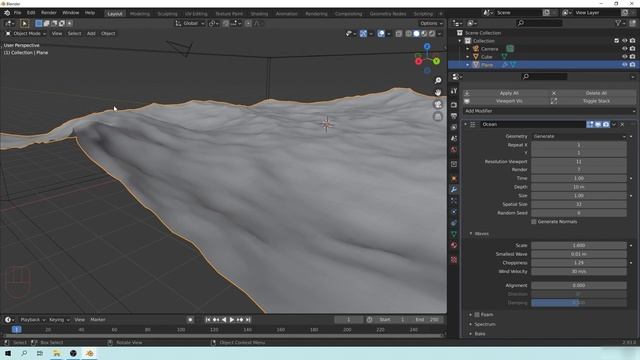640x360 pixels.
Task: Remove the Ocean modifier with X
Action: coord(622,124)
